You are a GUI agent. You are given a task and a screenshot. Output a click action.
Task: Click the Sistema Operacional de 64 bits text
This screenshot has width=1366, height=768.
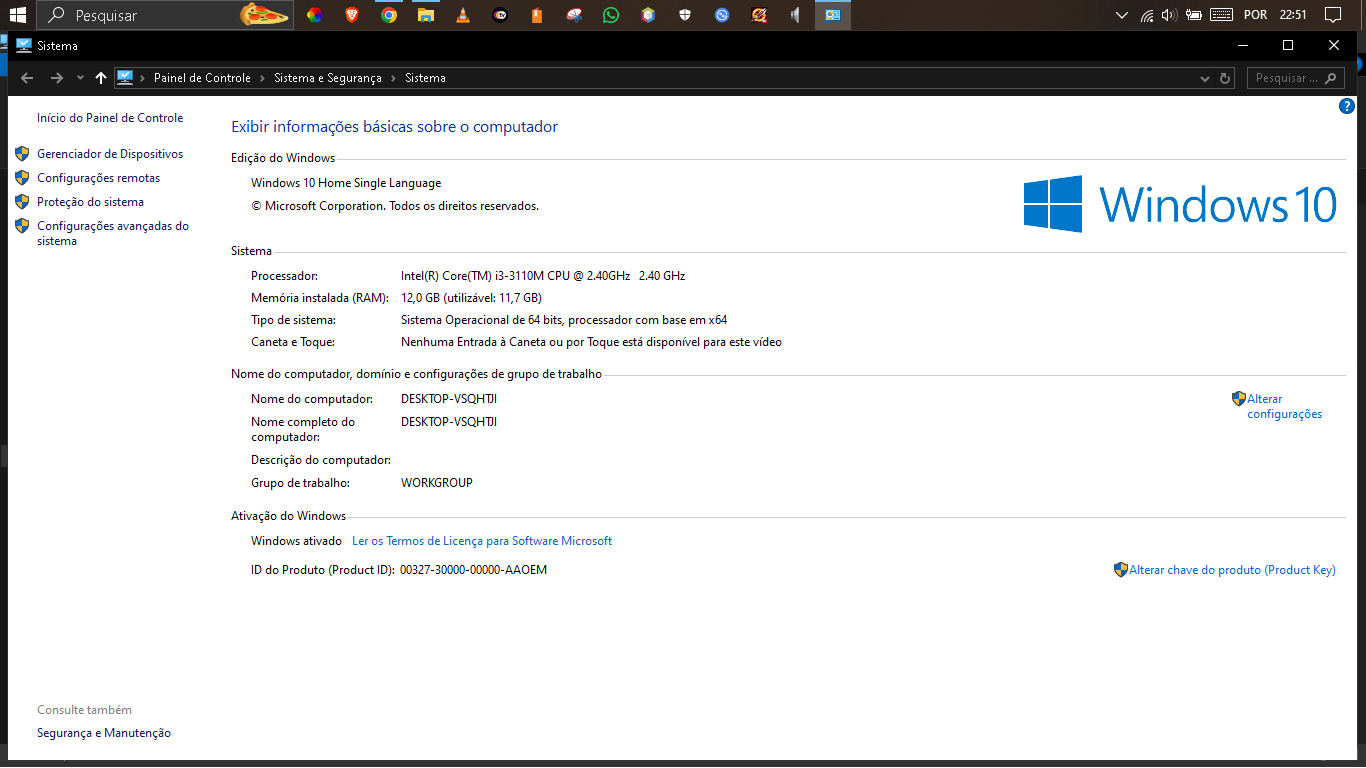pos(564,320)
